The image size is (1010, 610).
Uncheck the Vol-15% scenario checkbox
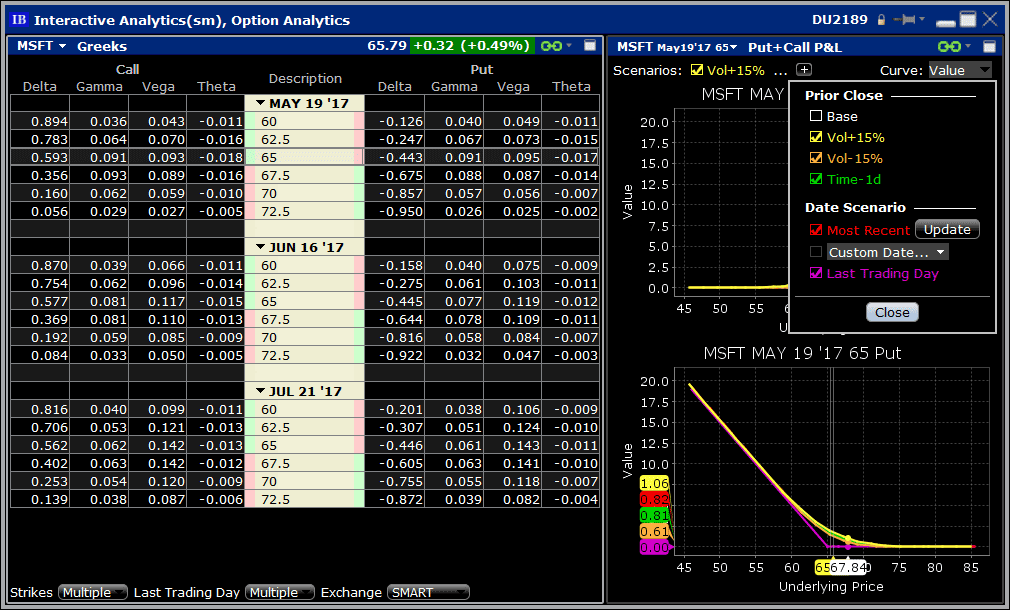(816, 158)
